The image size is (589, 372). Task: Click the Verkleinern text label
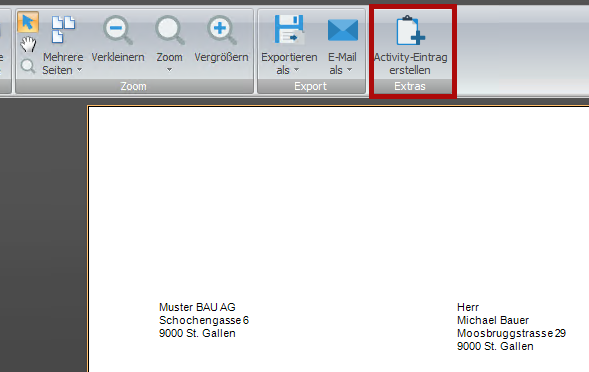point(118,57)
